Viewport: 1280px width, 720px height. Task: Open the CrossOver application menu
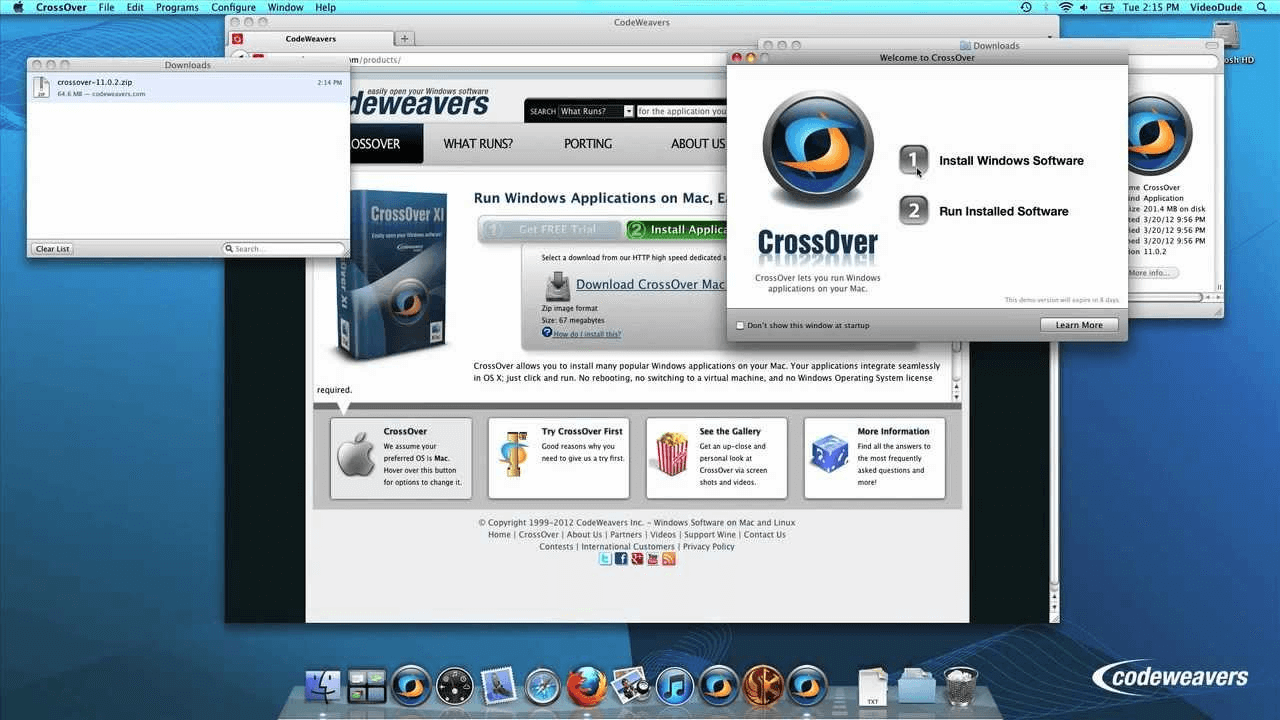[61, 7]
